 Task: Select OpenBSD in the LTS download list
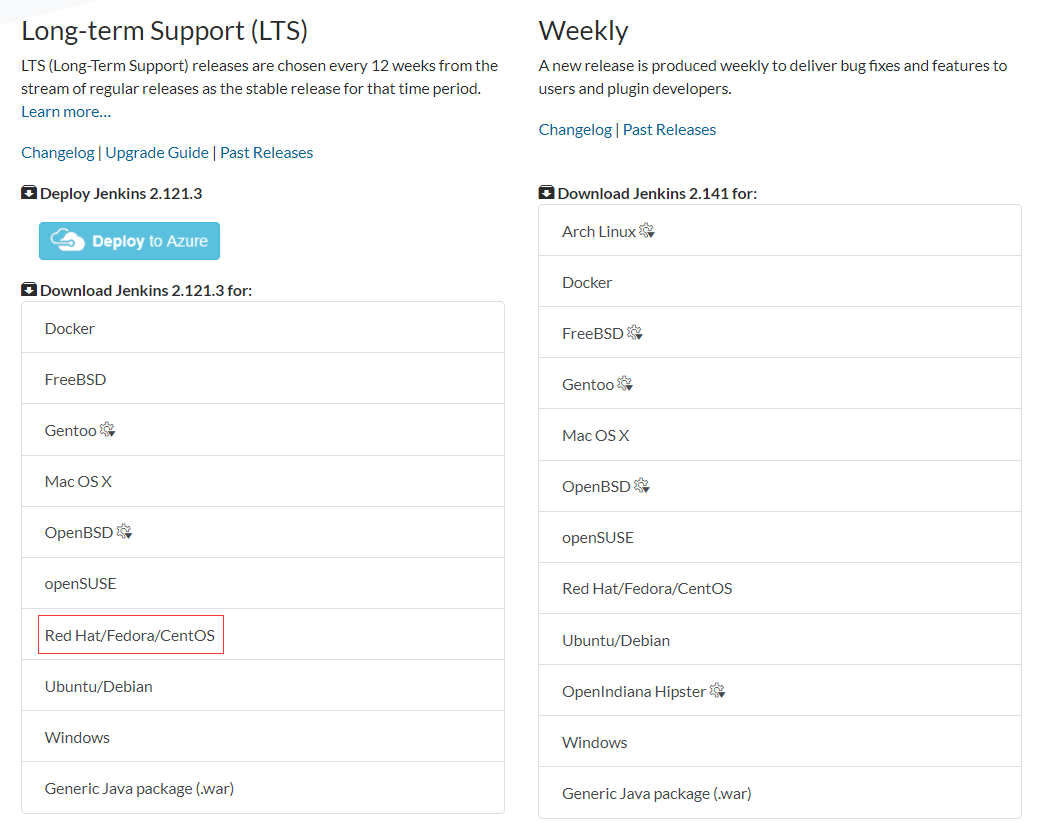pyautogui.click(x=263, y=532)
